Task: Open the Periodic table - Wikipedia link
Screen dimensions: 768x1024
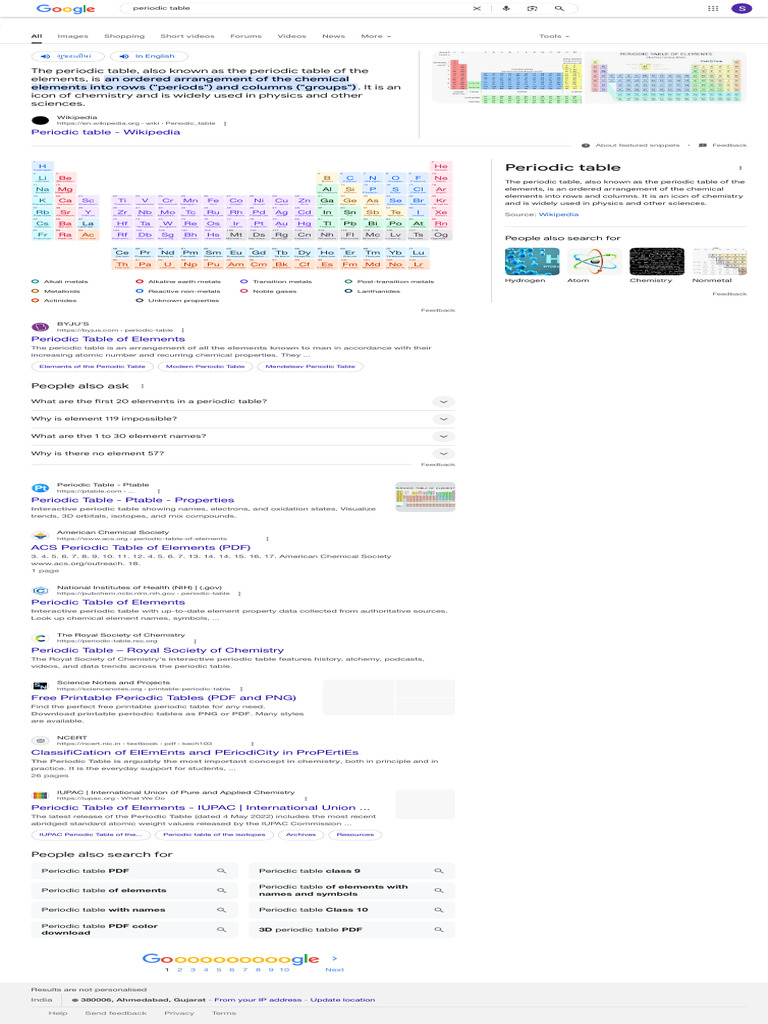Action: click(x=106, y=132)
